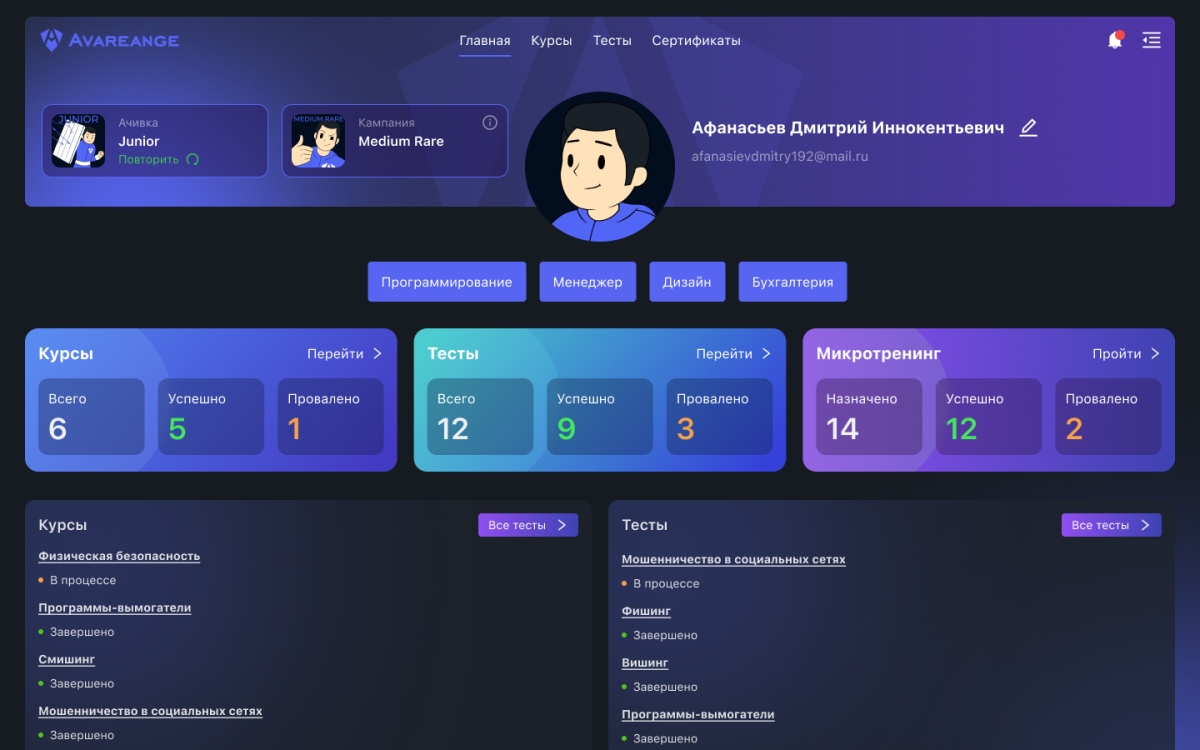Open the Фишинг test link

645,610
